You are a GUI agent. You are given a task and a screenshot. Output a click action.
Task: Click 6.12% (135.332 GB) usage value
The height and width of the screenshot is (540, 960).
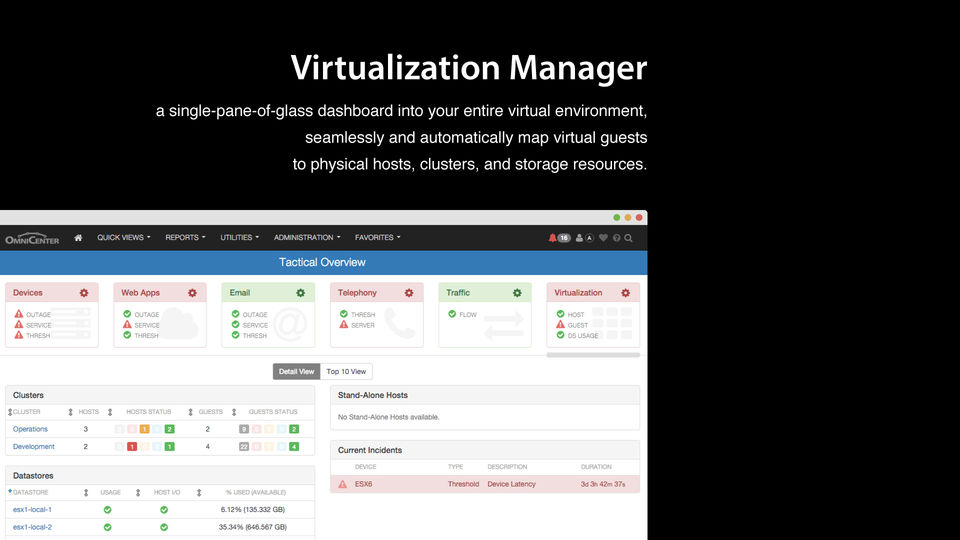252,509
